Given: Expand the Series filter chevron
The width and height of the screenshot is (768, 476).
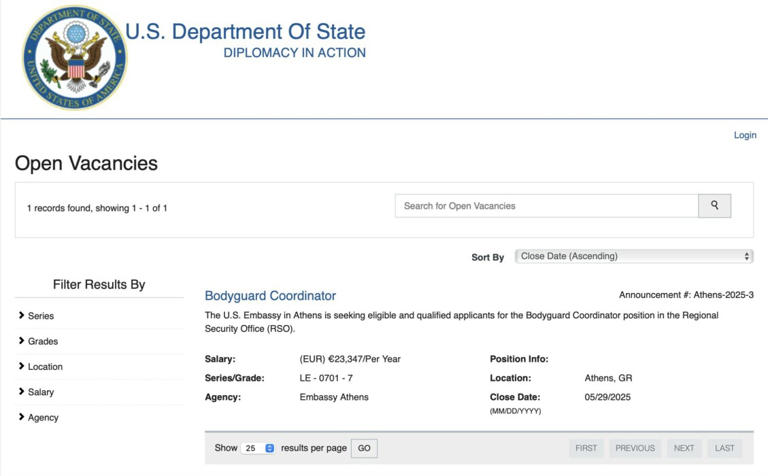Looking at the screenshot, I should 21,316.
